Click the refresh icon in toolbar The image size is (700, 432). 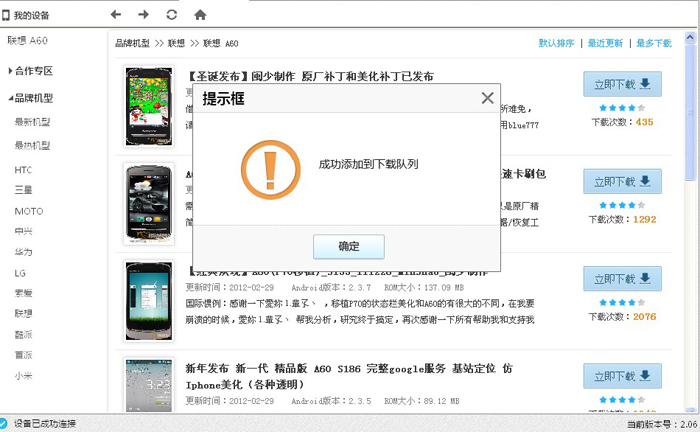coord(172,15)
